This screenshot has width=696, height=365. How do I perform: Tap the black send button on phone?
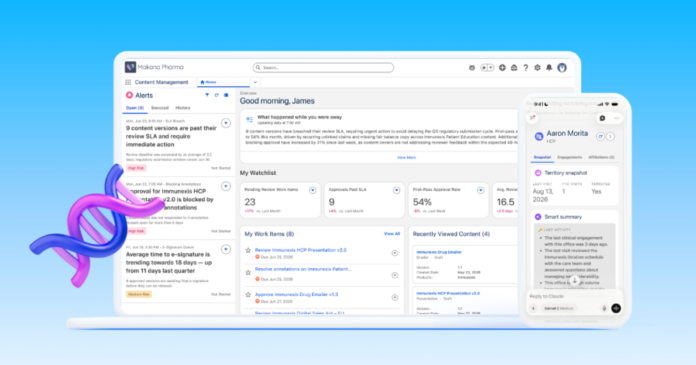click(616, 308)
